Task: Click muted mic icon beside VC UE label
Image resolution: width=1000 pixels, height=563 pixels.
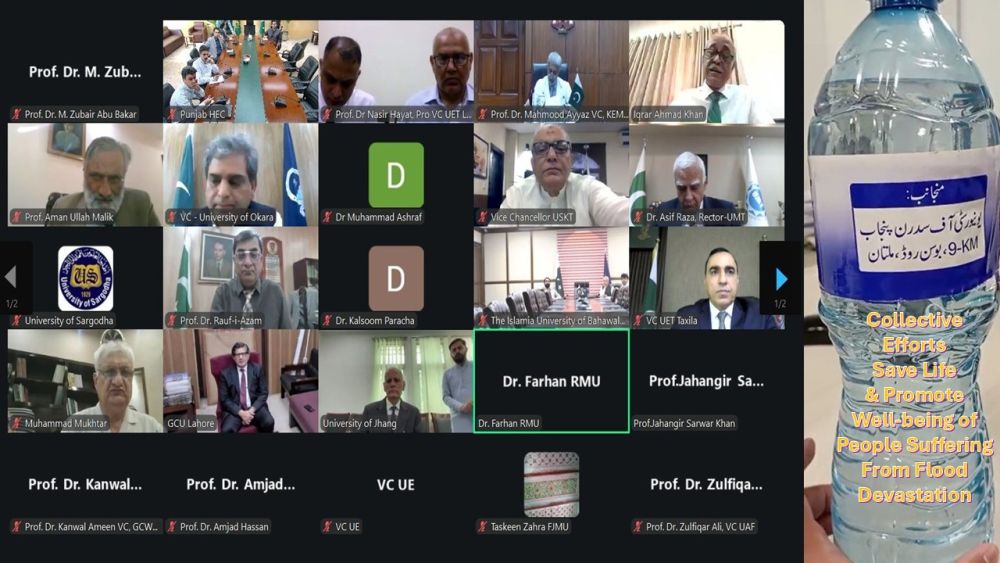Action: click(328, 526)
